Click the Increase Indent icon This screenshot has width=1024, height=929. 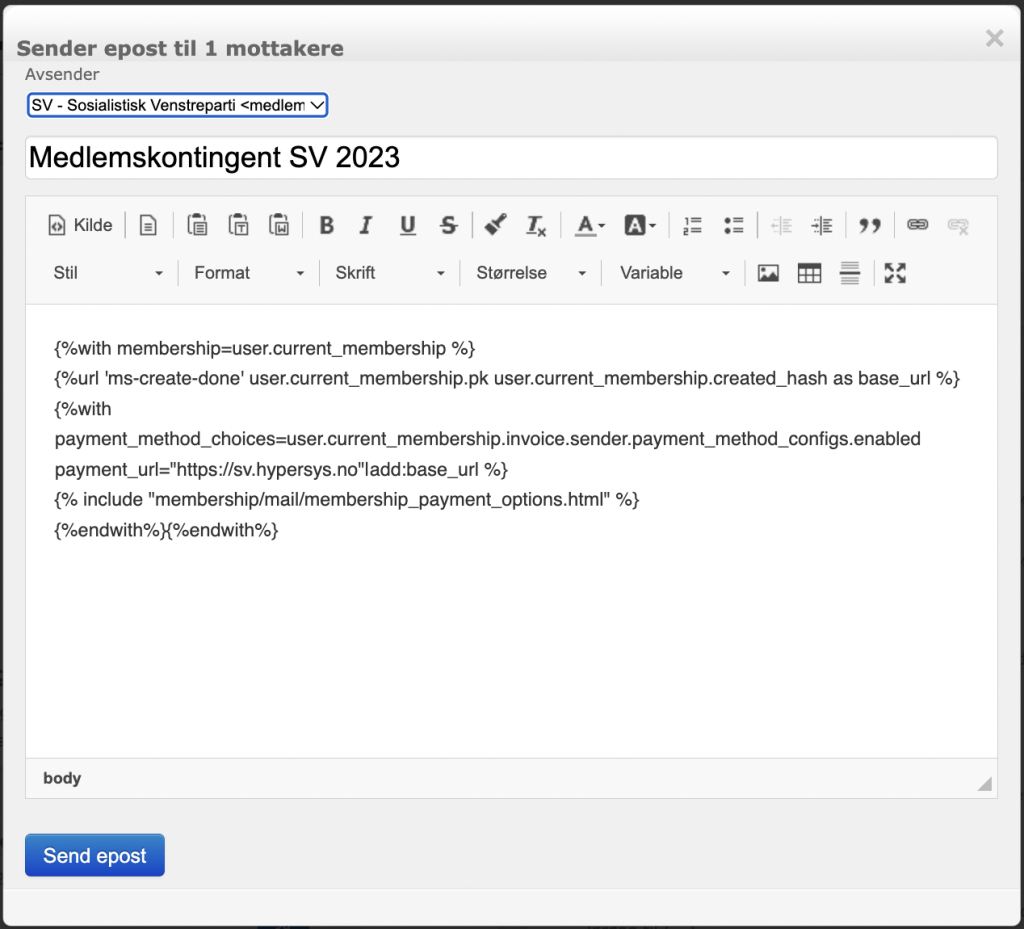tap(822, 225)
